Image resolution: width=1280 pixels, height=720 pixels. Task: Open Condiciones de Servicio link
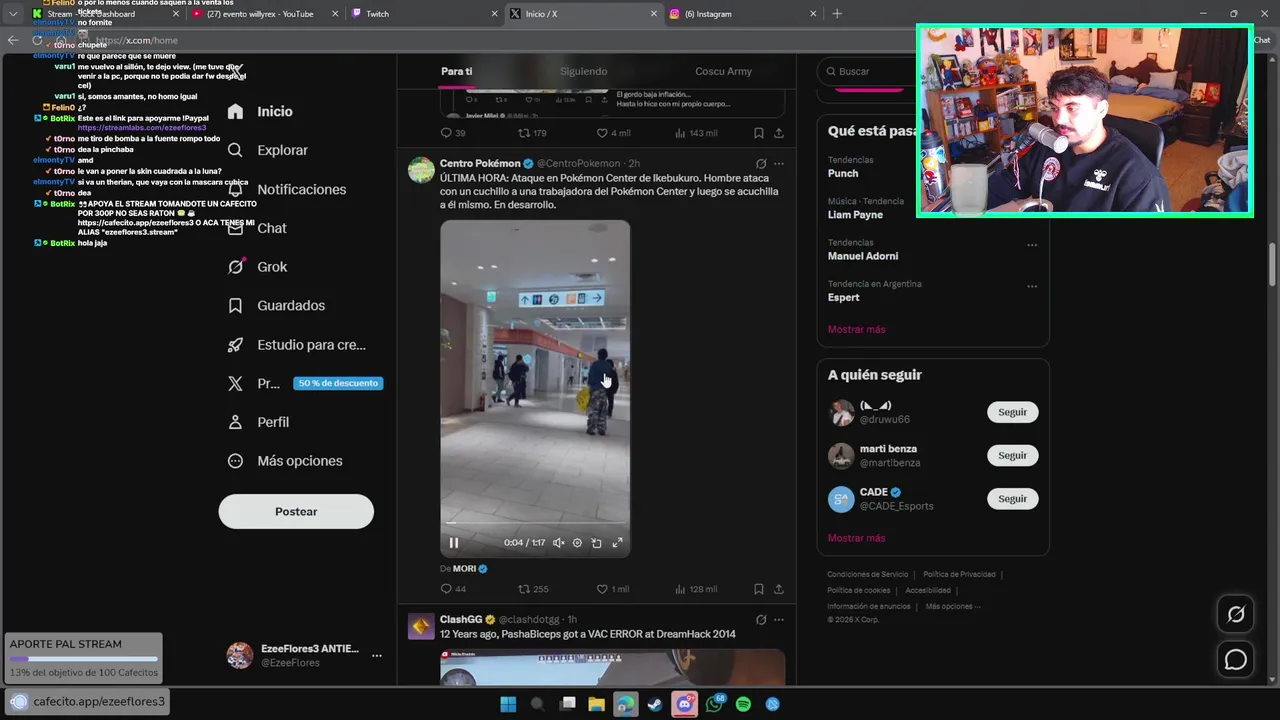pyautogui.click(x=867, y=574)
